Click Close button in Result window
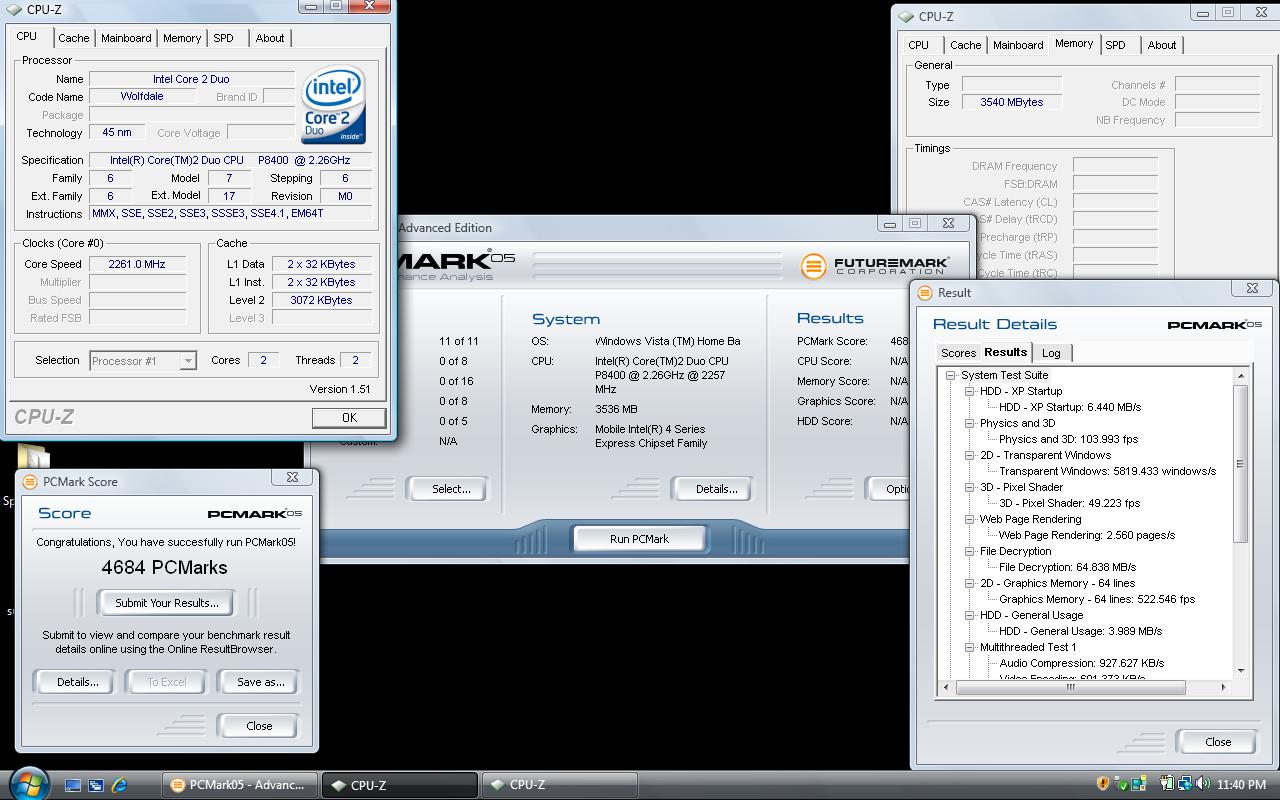The image size is (1280, 800). point(1218,742)
